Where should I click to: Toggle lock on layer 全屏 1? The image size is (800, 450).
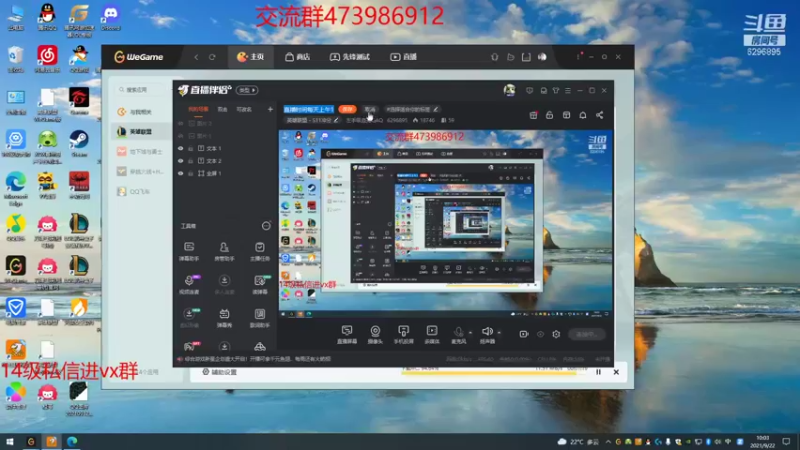point(191,173)
